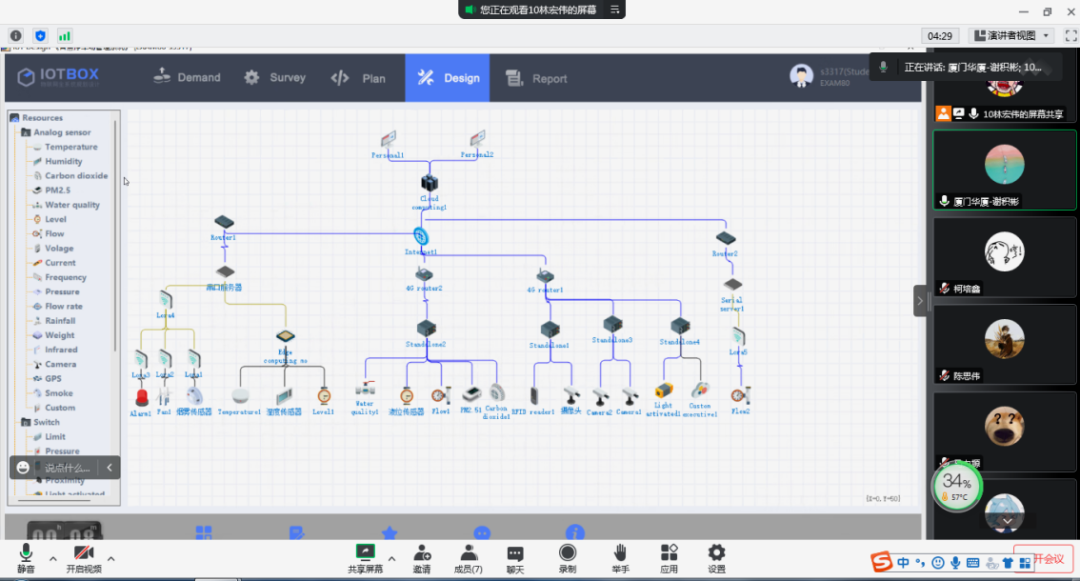This screenshot has width=1080, height=581.
Task: Click the red Alarm1 device icon
Action: click(x=140, y=396)
